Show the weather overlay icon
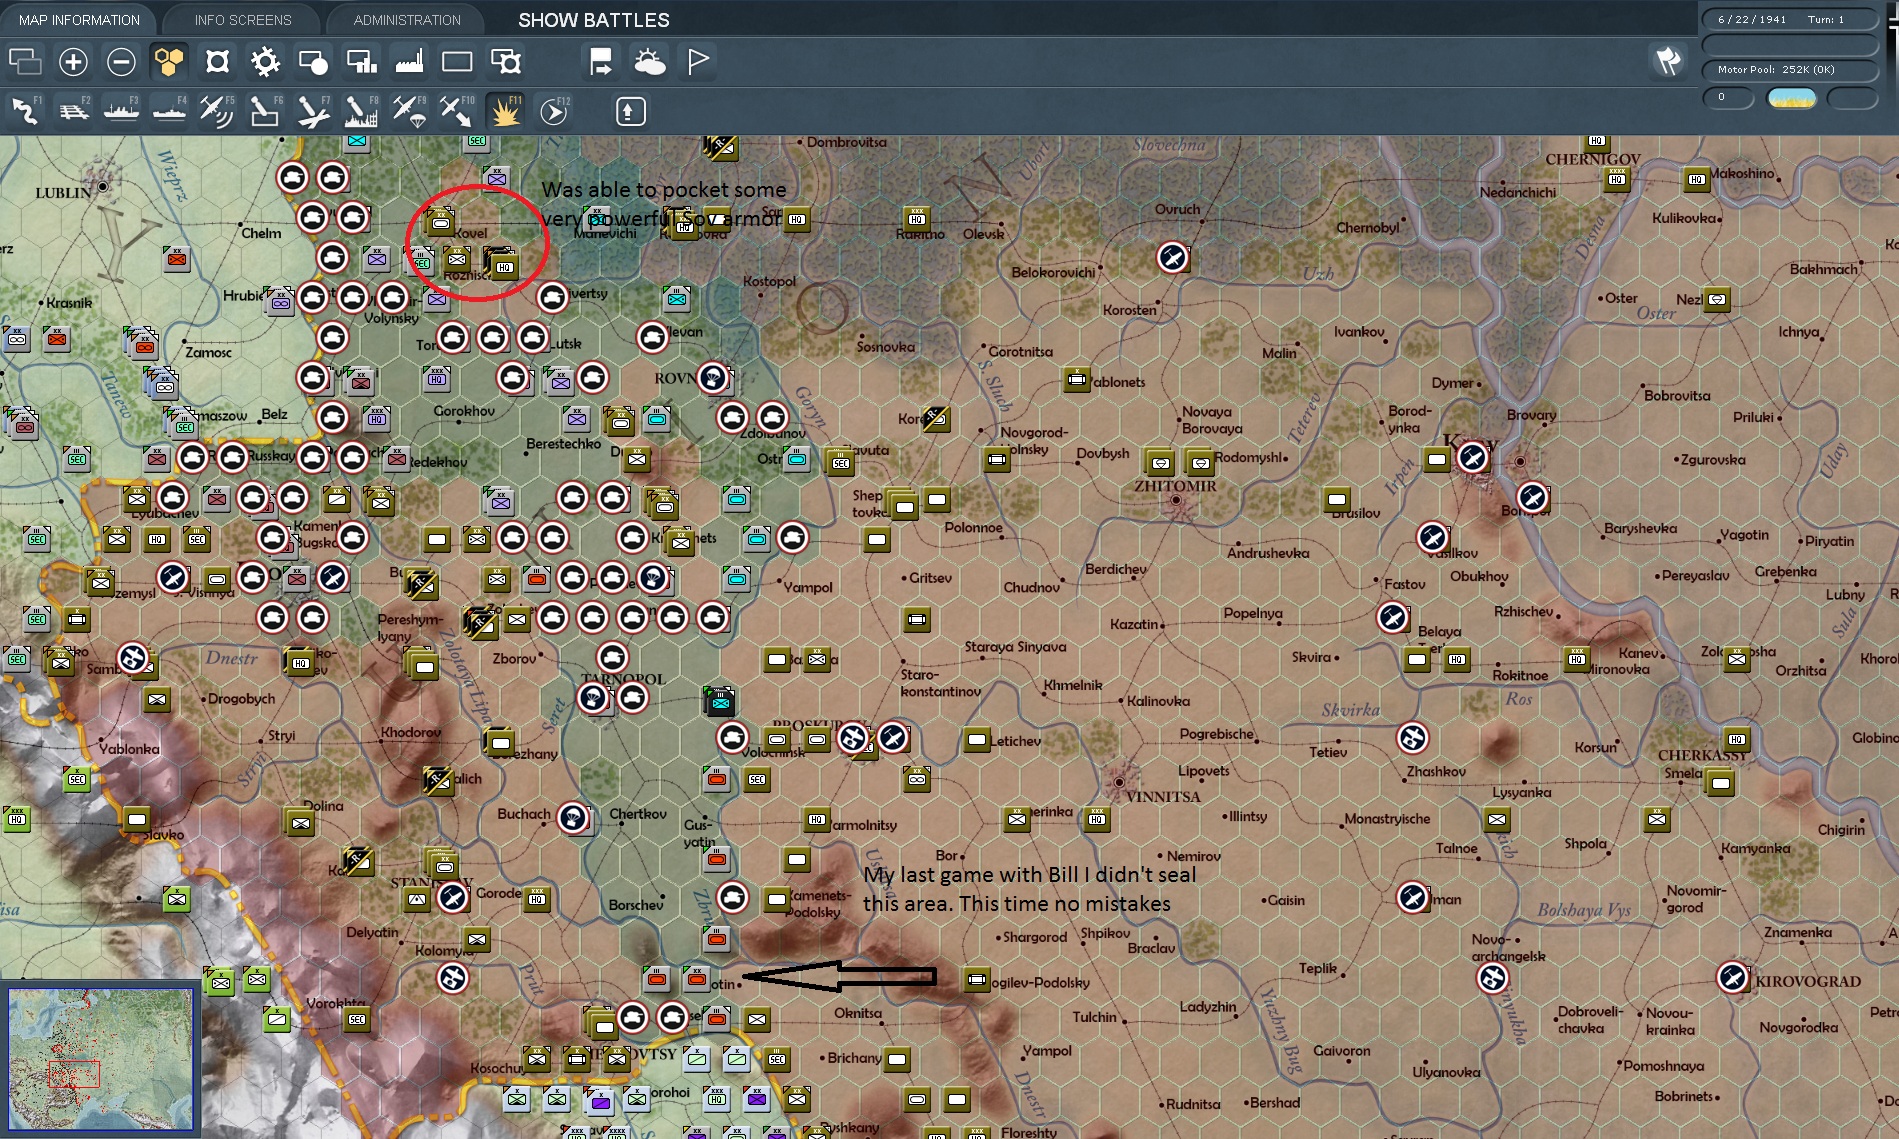This screenshot has height=1139, width=1899. click(x=649, y=62)
